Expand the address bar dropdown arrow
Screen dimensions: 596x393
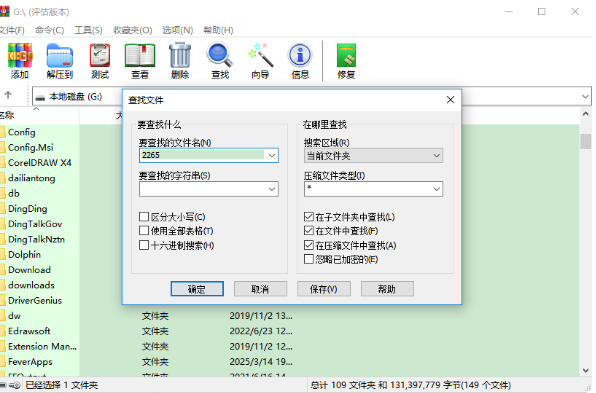click(585, 96)
